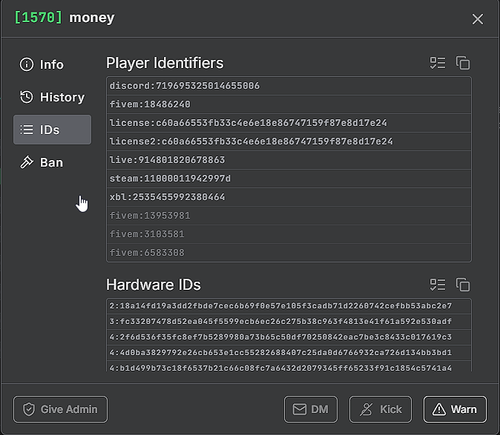Select the xbl: identifier row
Viewport: 500px width, 435px height.
[x=289, y=197]
